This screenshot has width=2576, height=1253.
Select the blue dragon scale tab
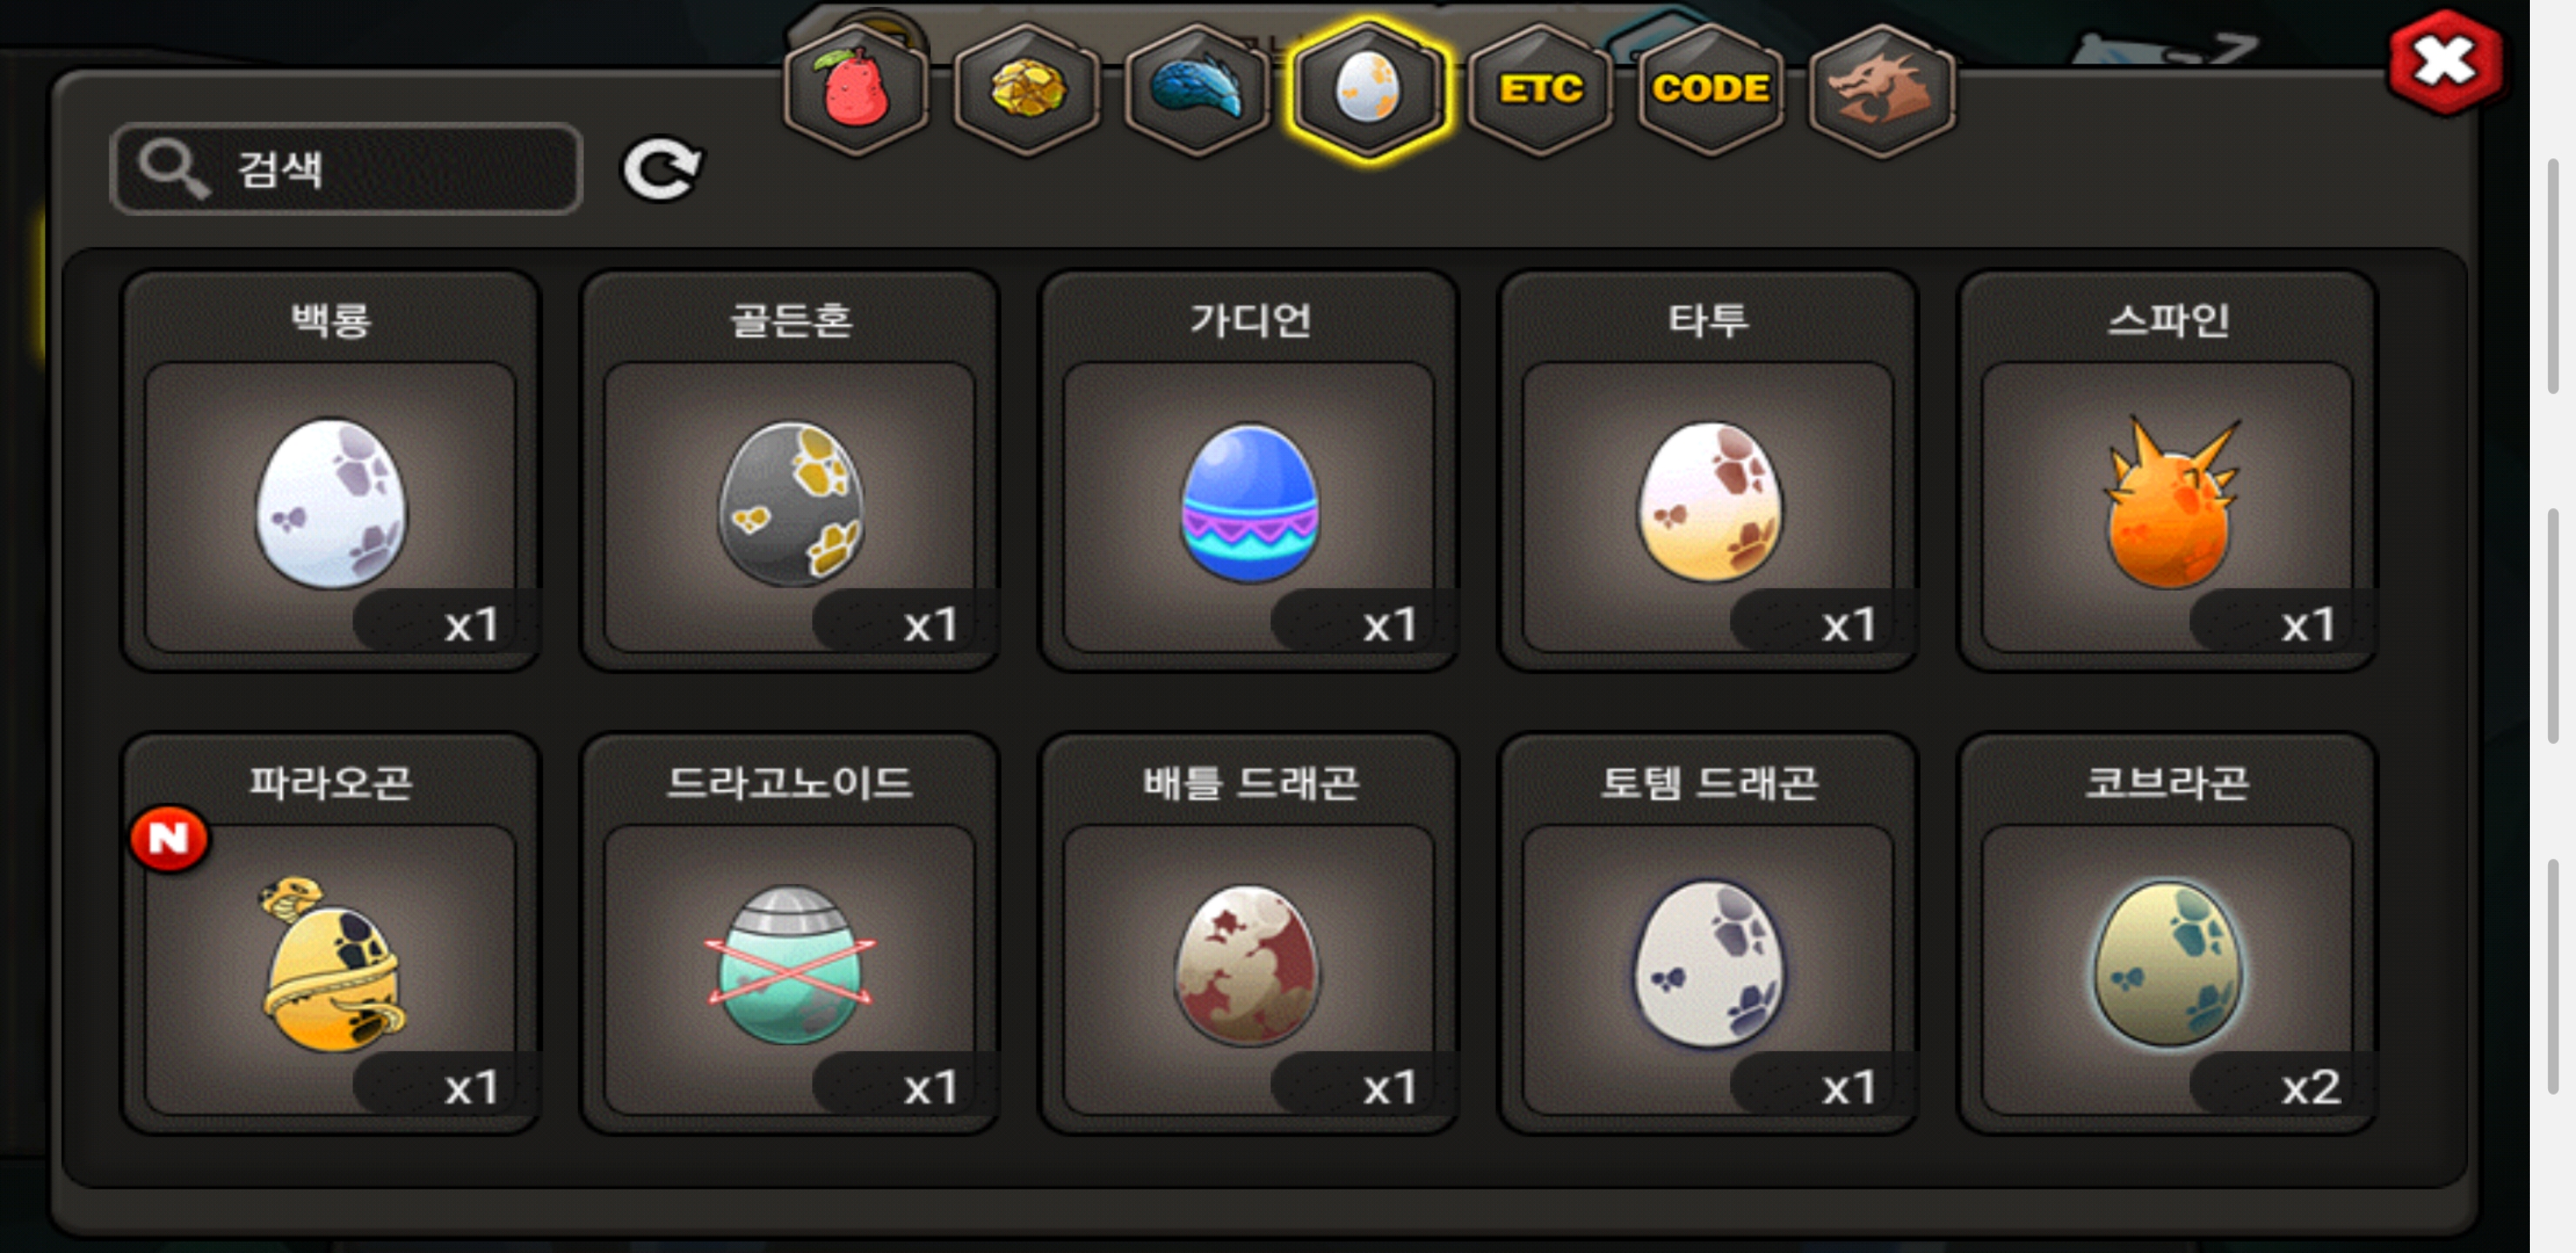coord(1197,90)
